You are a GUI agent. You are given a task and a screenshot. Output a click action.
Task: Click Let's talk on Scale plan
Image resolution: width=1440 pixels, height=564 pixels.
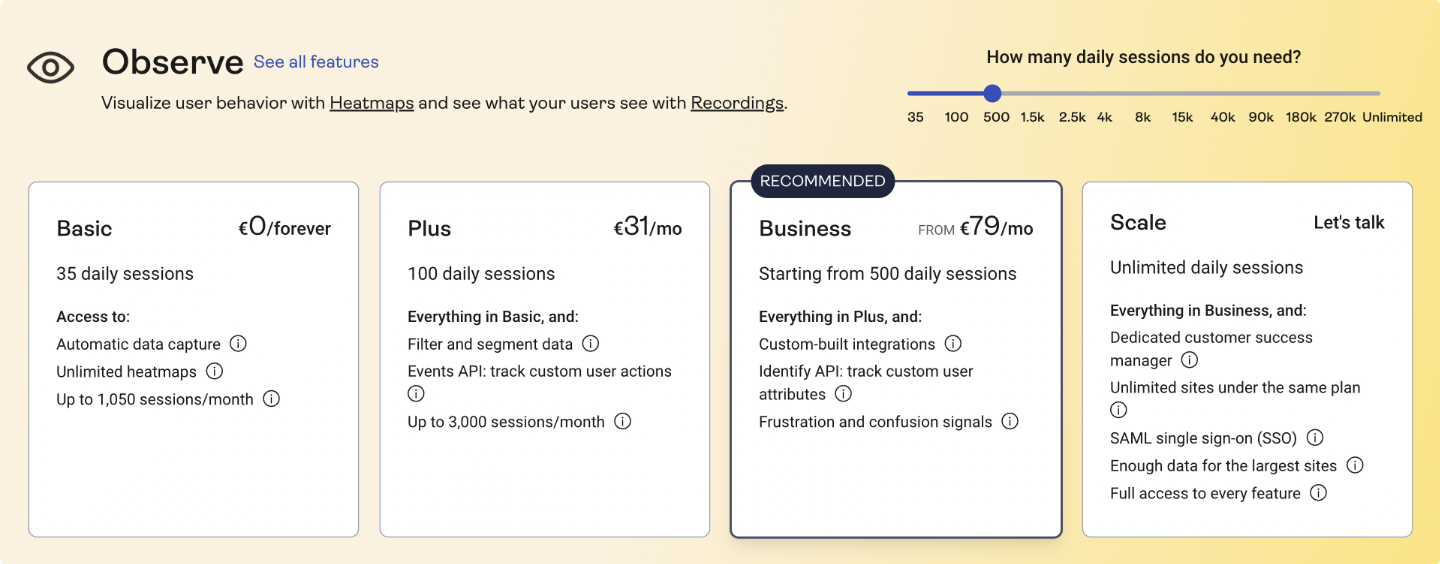[x=1348, y=223]
